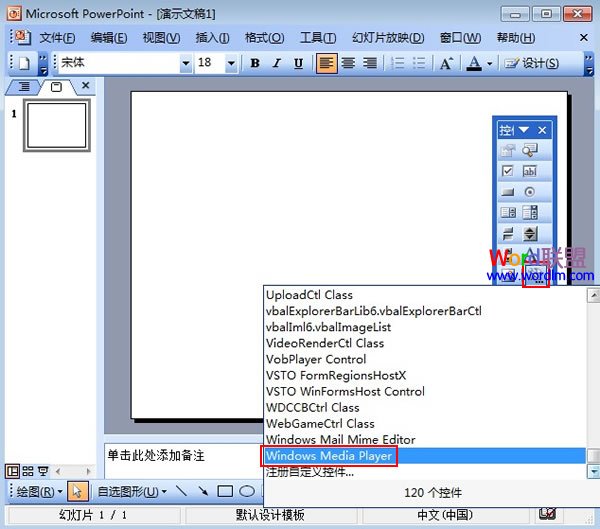Close the control toolbox

[542, 130]
